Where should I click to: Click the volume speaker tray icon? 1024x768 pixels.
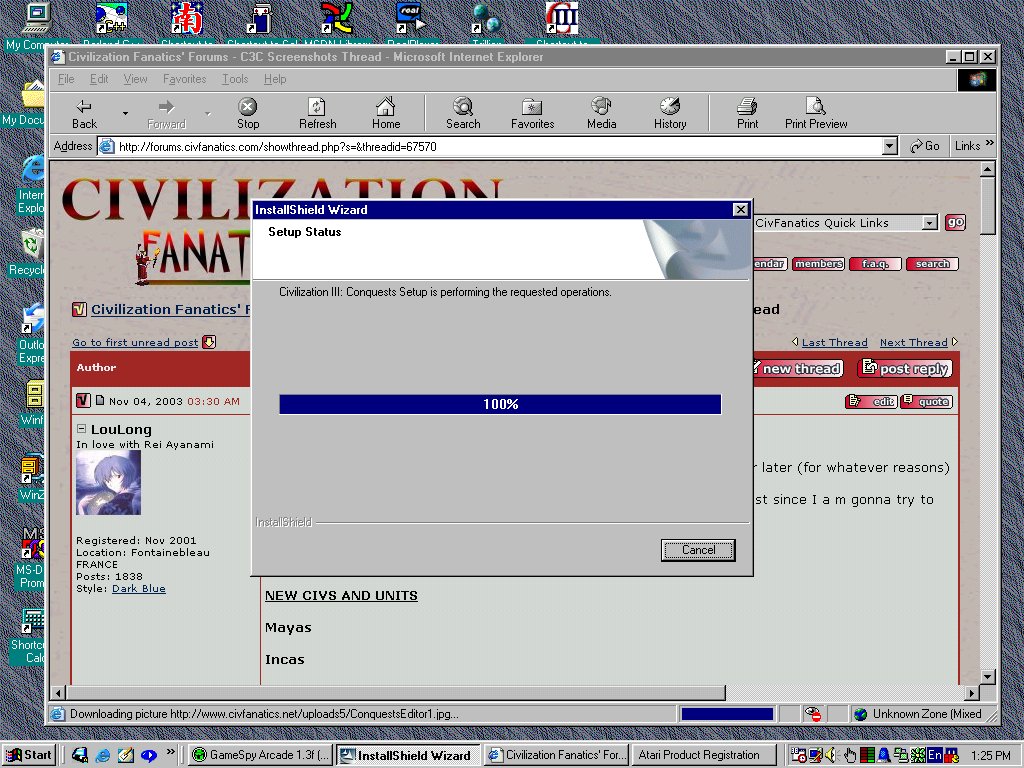831,755
